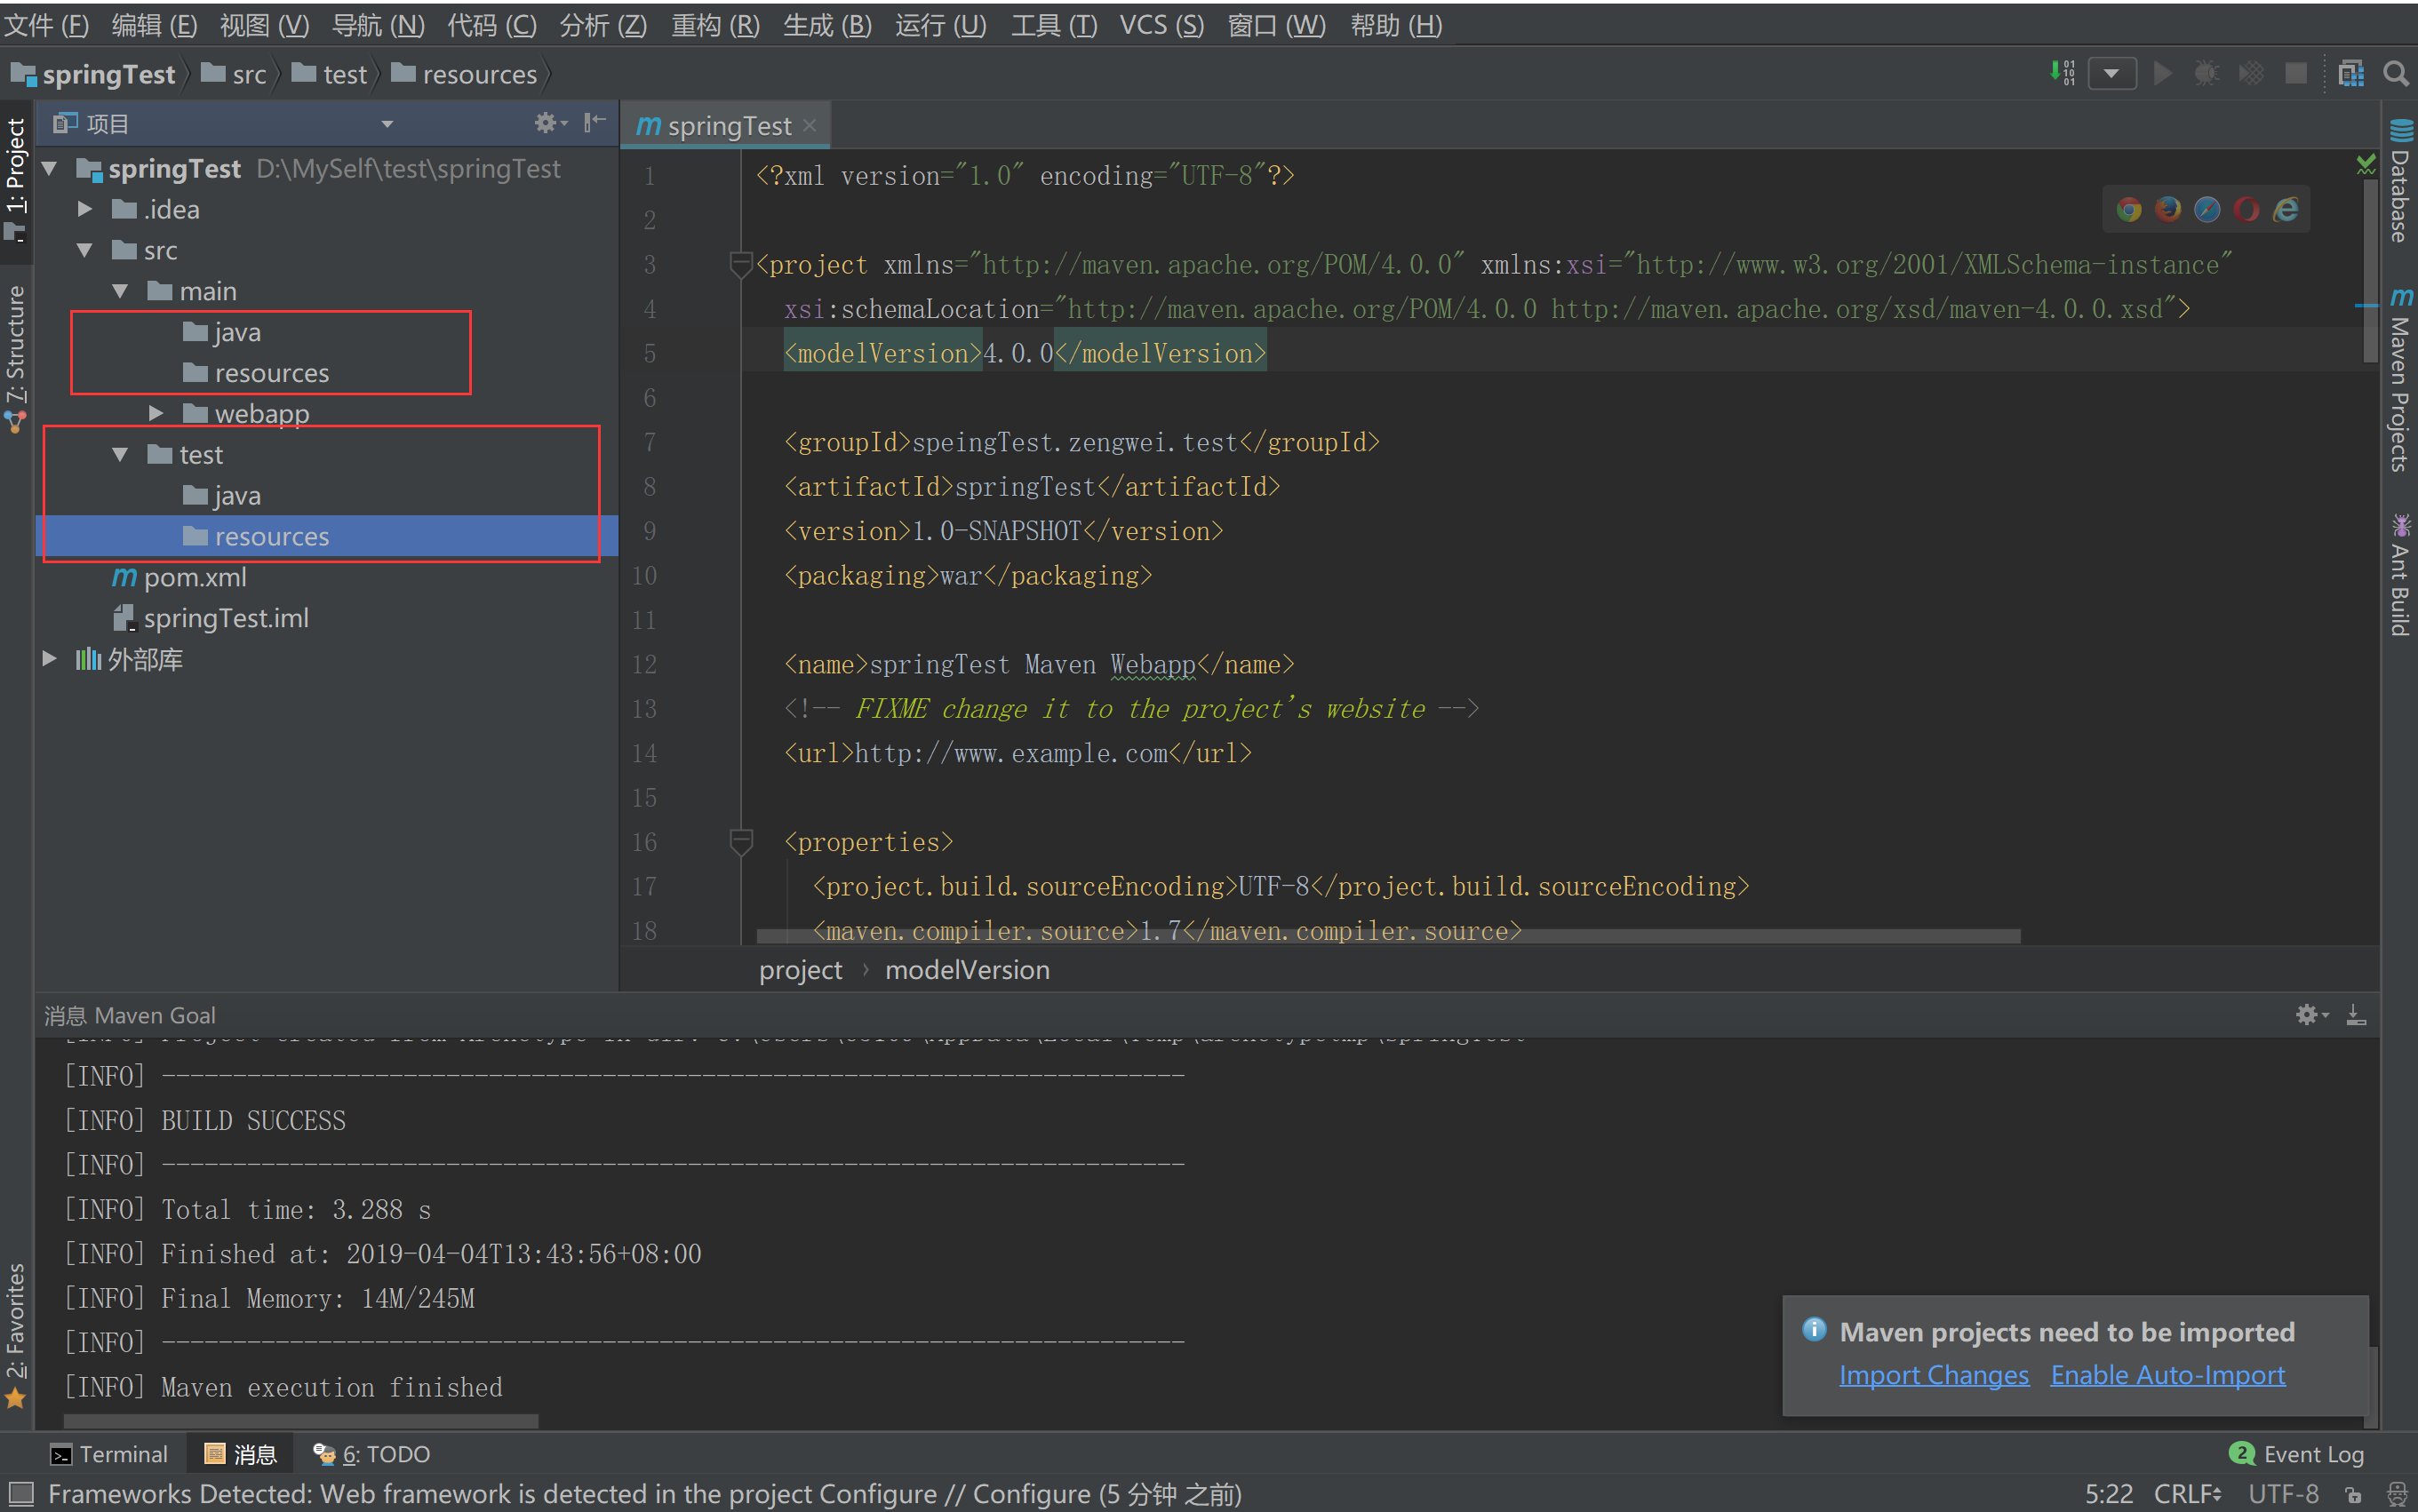The image size is (2418, 1512).
Task: Switch to Terminal tab
Action: click(110, 1454)
